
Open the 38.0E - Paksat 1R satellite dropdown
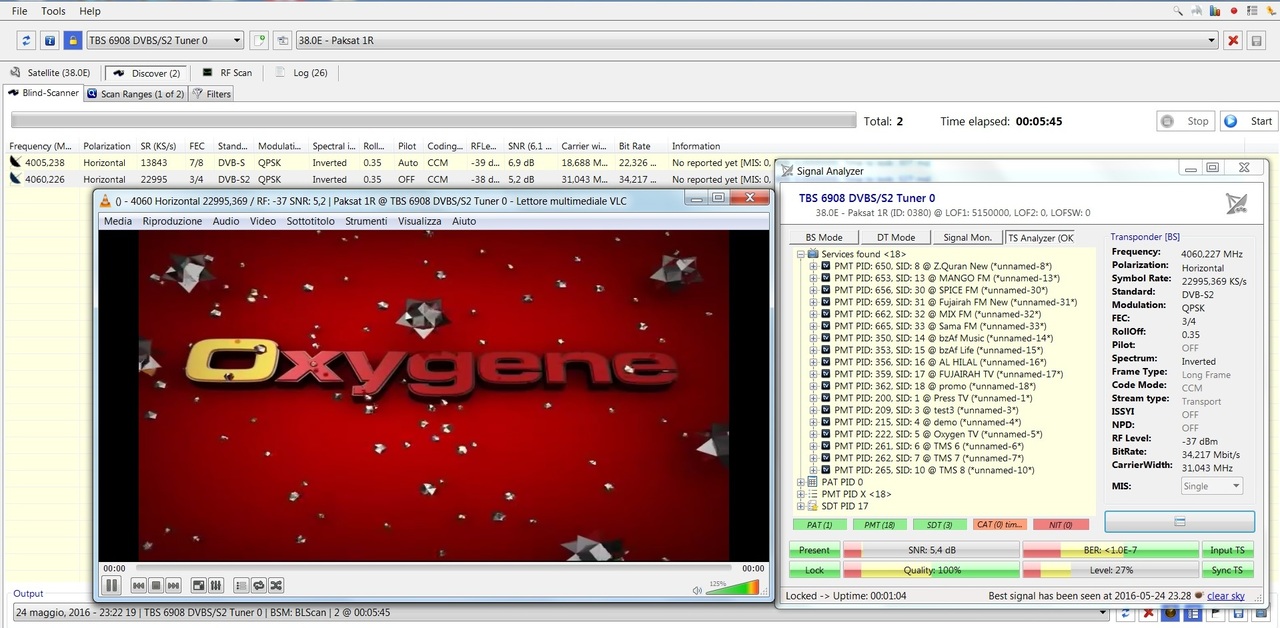point(756,40)
